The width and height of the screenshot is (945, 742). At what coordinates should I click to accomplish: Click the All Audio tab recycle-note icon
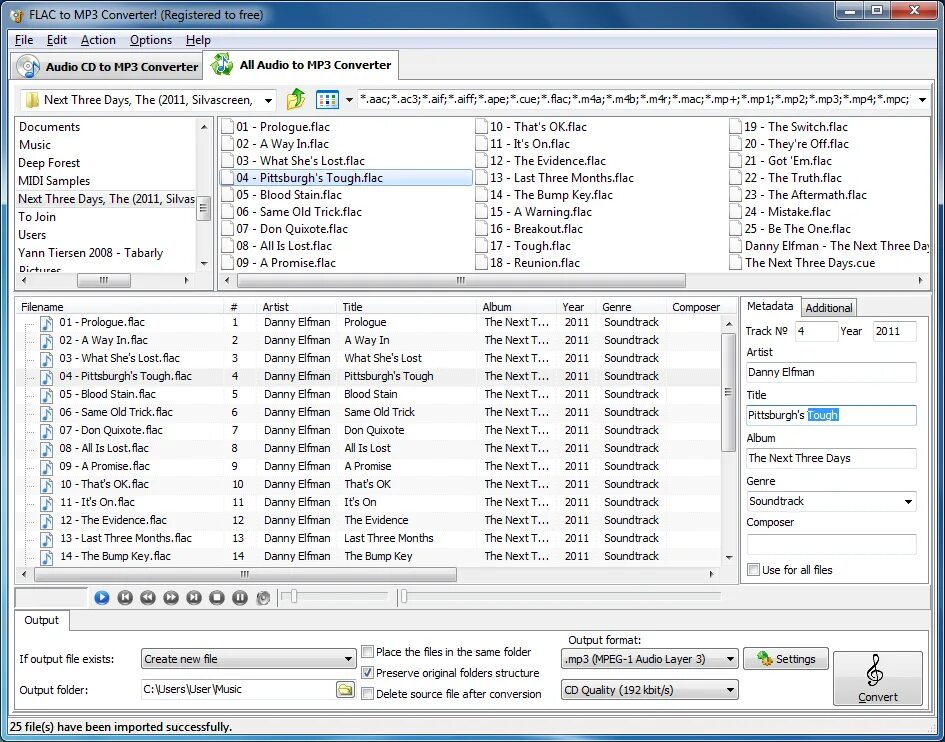(222, 64)
